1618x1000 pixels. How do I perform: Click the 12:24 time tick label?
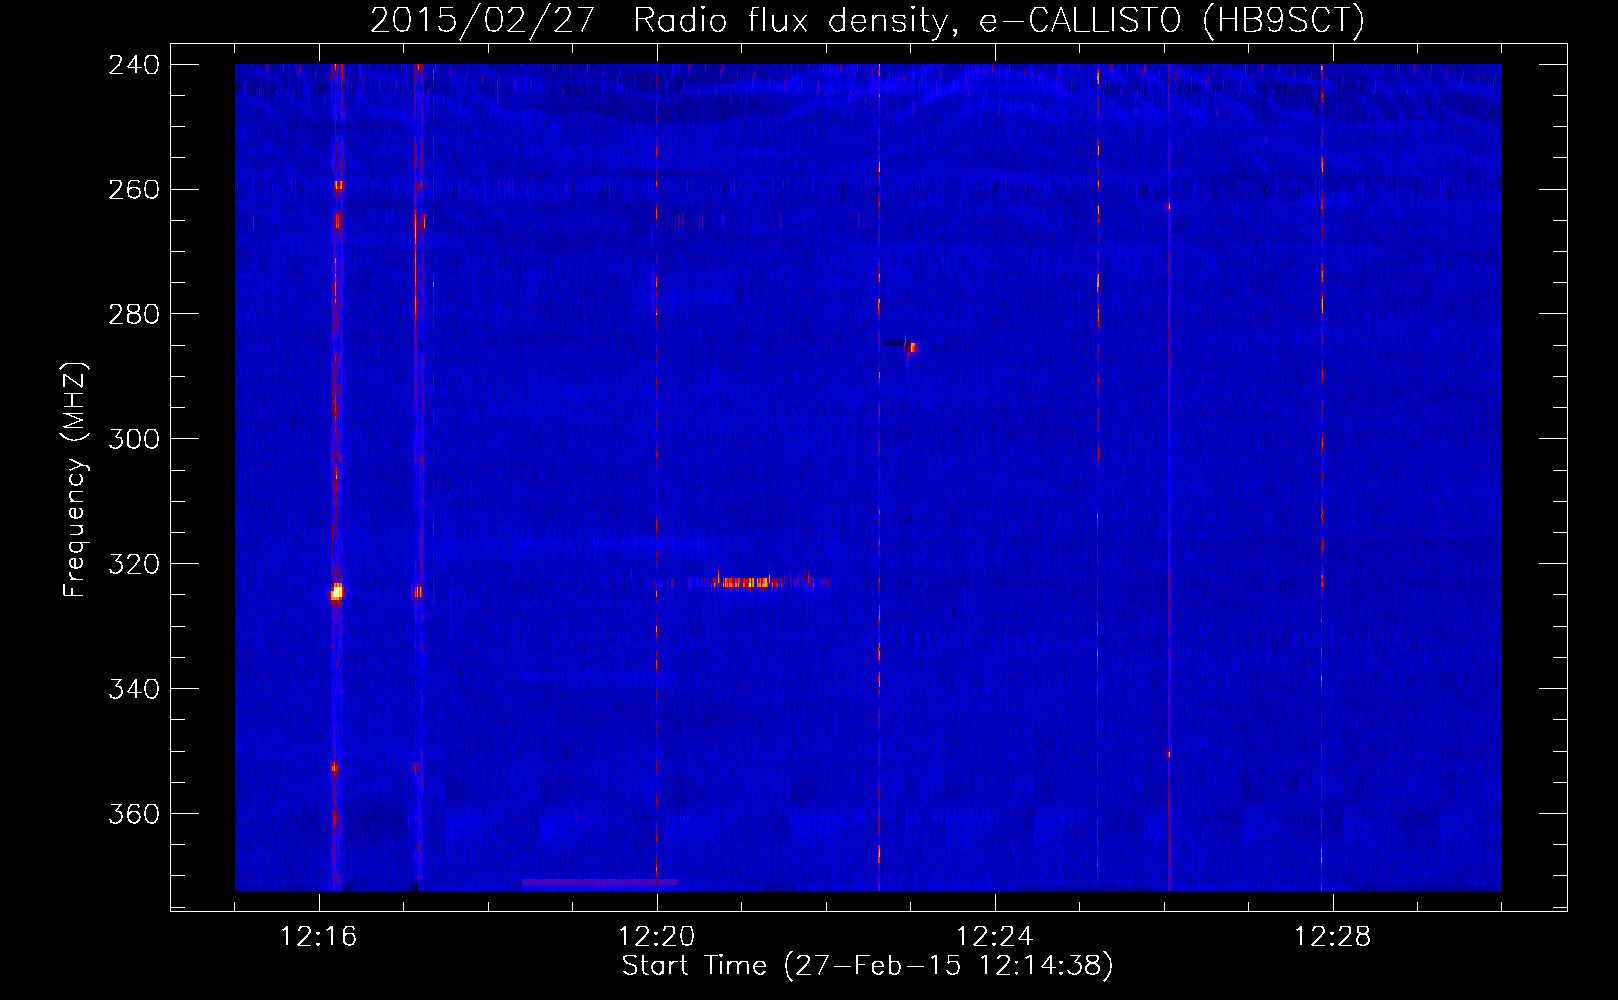995,937
